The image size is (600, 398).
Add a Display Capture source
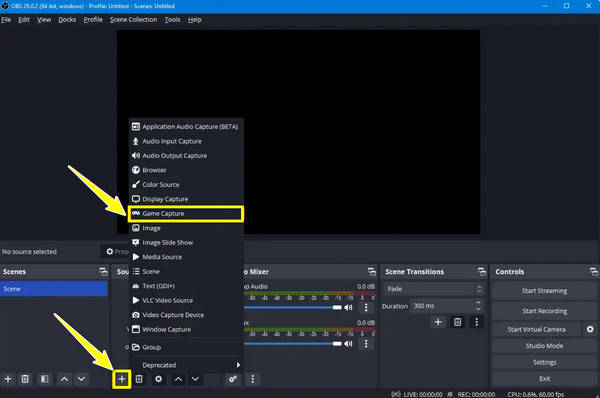(186, 199)
